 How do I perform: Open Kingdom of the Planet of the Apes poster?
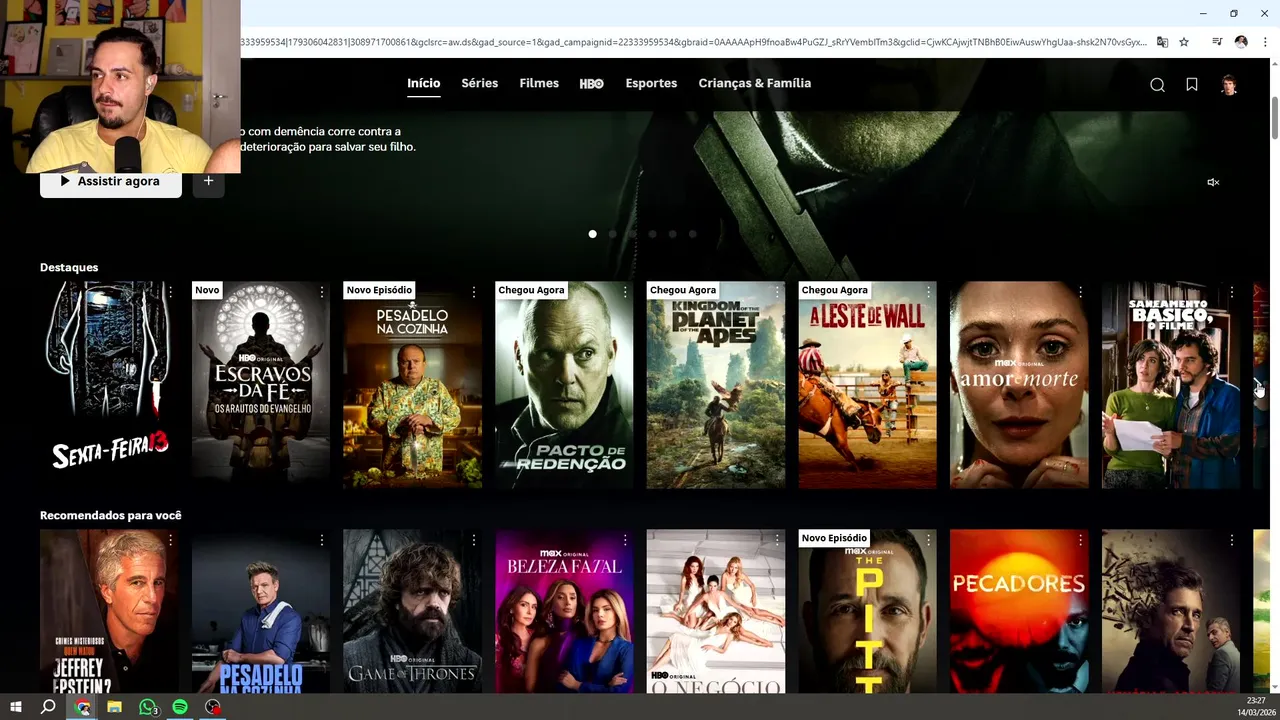click(716, 385)
